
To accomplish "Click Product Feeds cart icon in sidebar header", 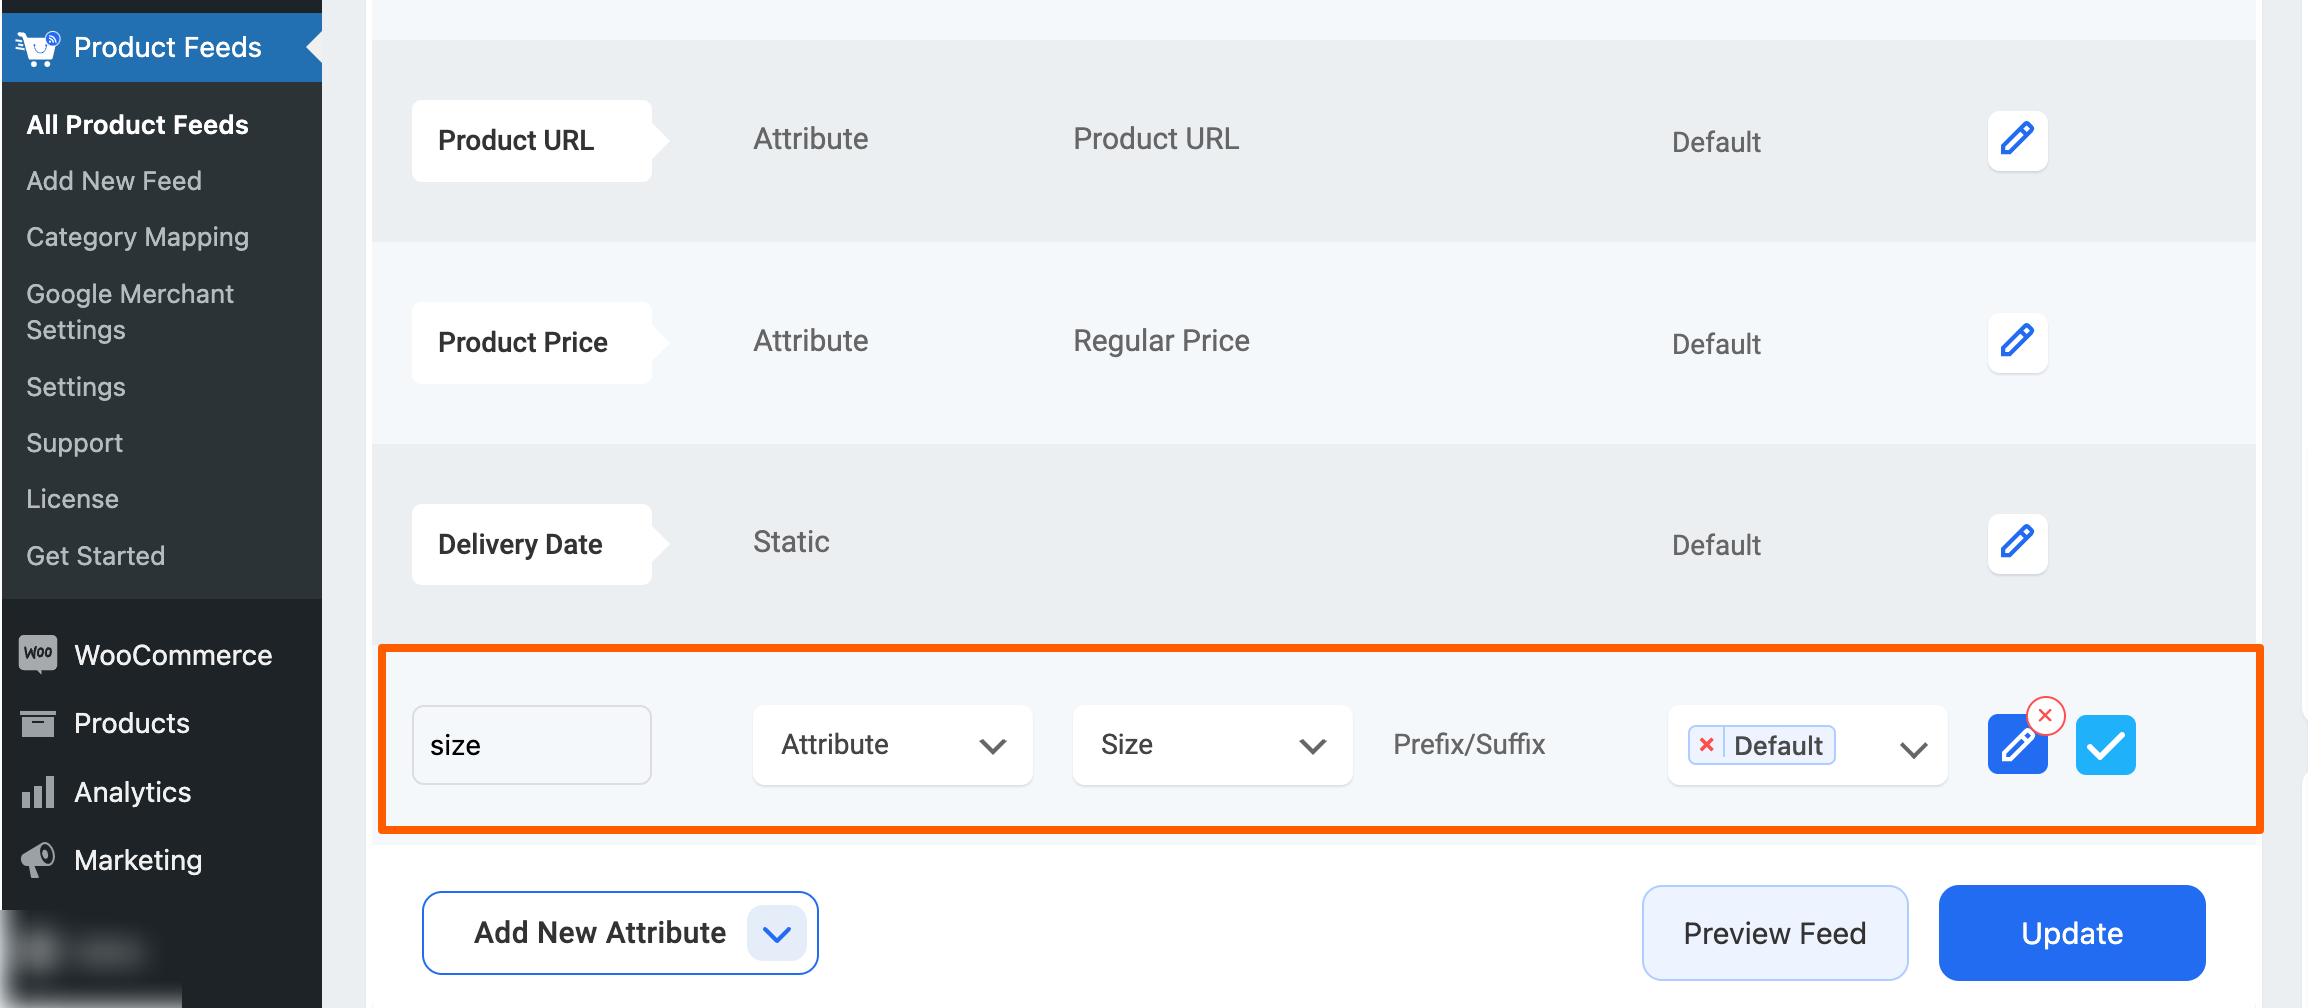I will [38, 47].
